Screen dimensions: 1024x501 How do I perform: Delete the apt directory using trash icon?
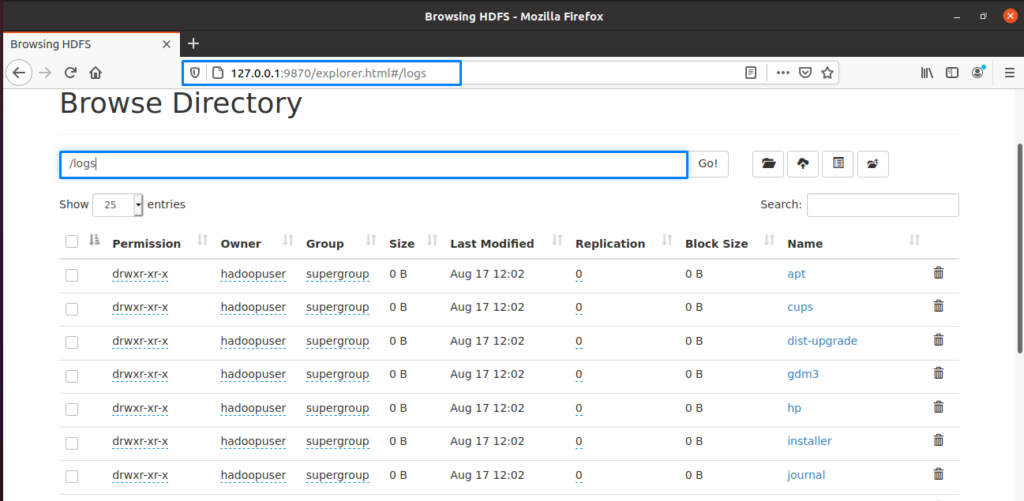coord(938,273)
